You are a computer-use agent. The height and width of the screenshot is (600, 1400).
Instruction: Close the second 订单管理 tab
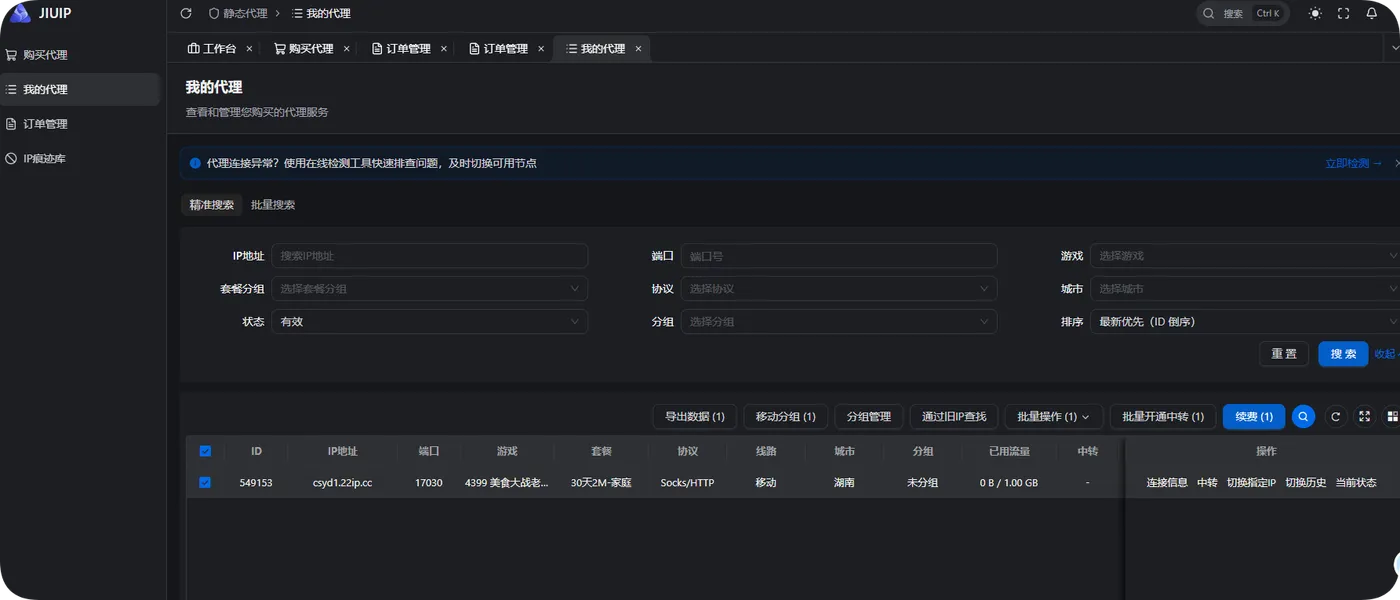[541, 48]
